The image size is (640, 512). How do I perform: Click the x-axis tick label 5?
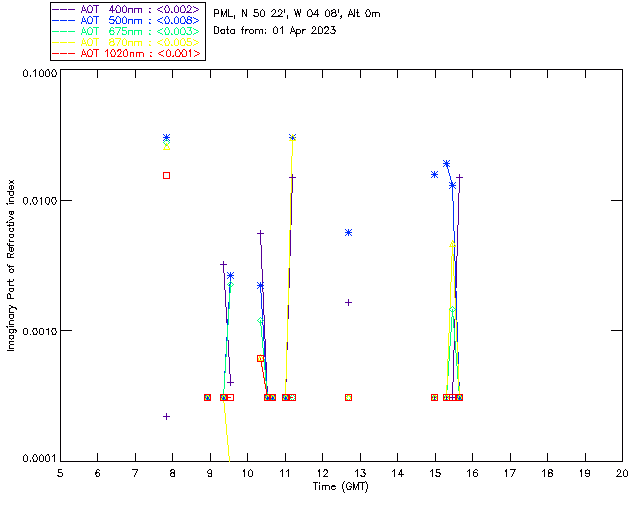coord(60,473)
